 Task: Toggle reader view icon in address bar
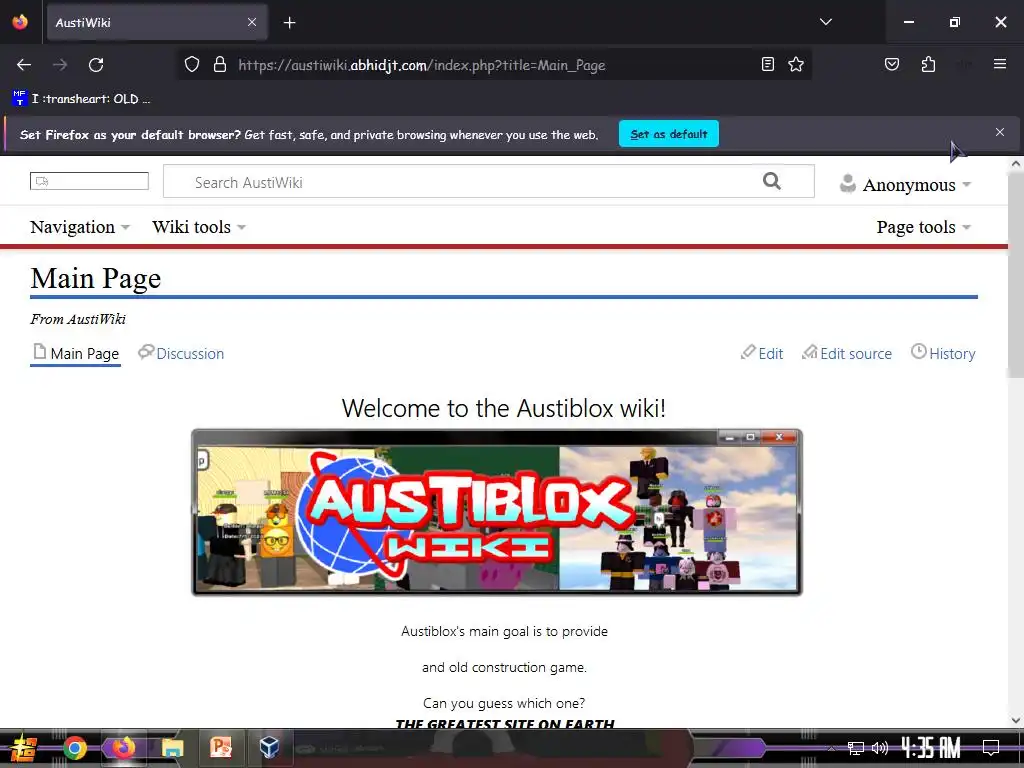click(768, 64)
